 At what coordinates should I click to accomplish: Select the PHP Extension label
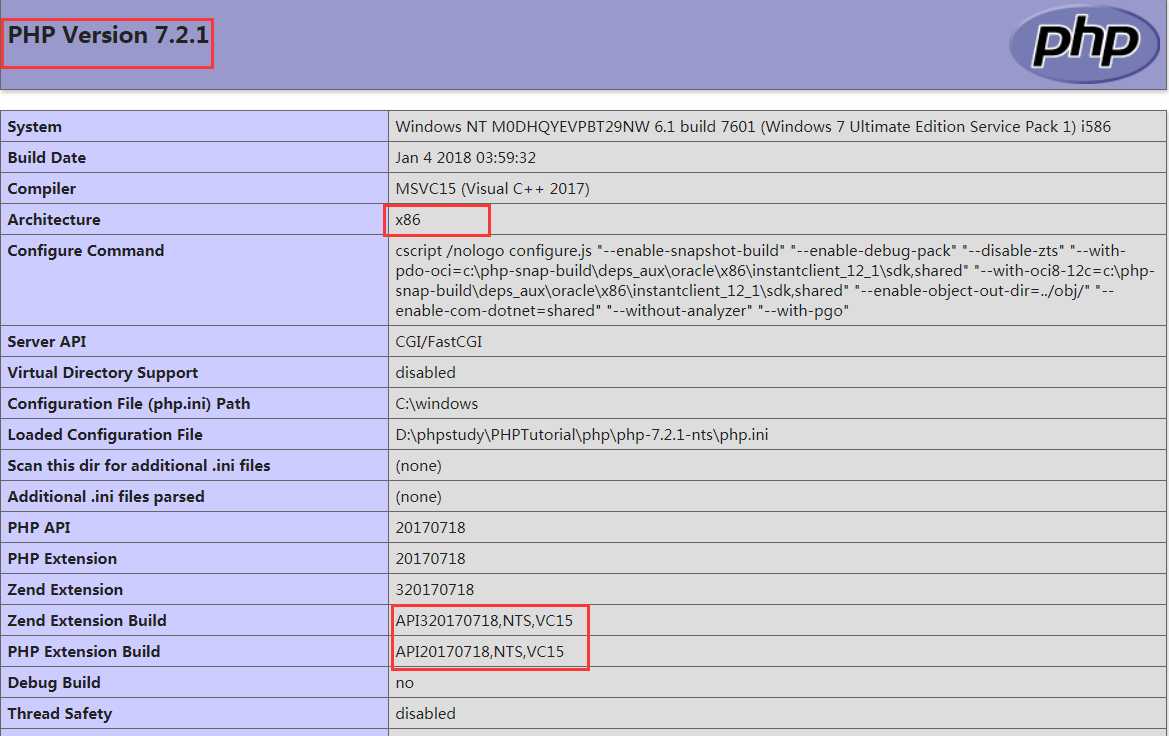tap(62, 559)
